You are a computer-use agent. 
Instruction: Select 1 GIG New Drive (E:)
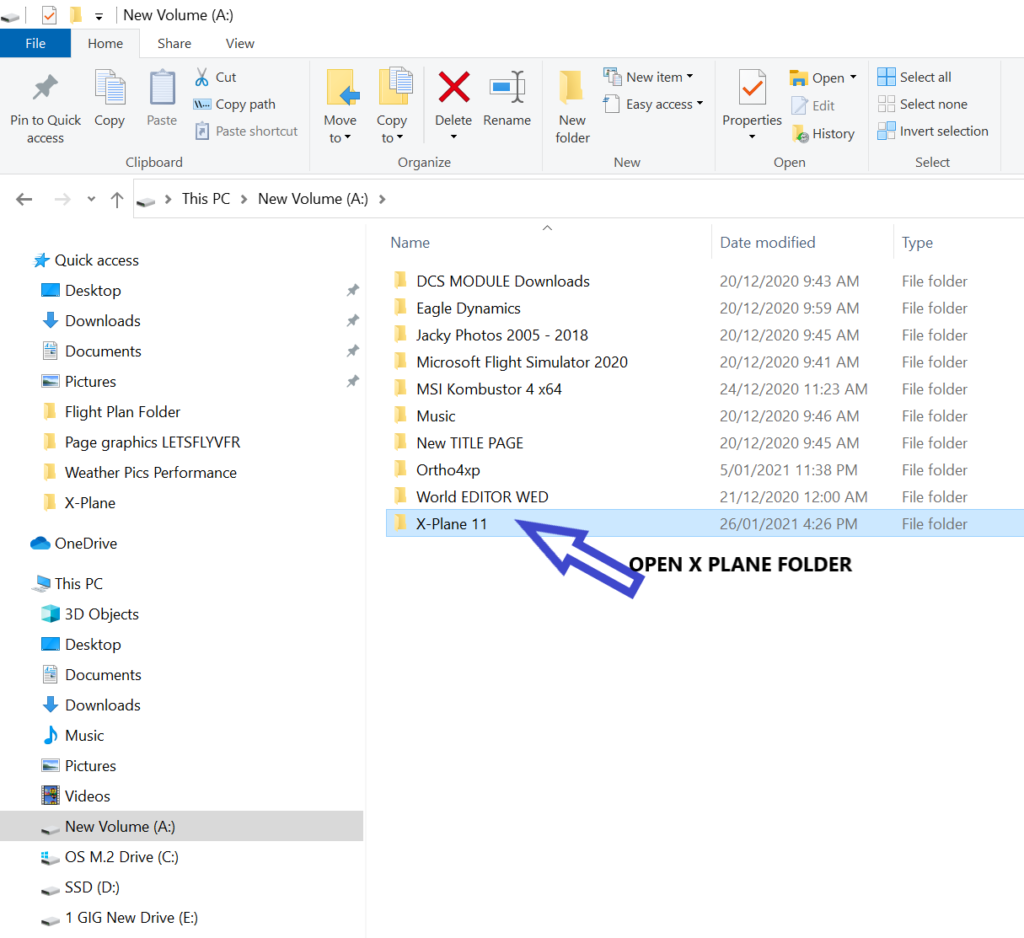119,918
